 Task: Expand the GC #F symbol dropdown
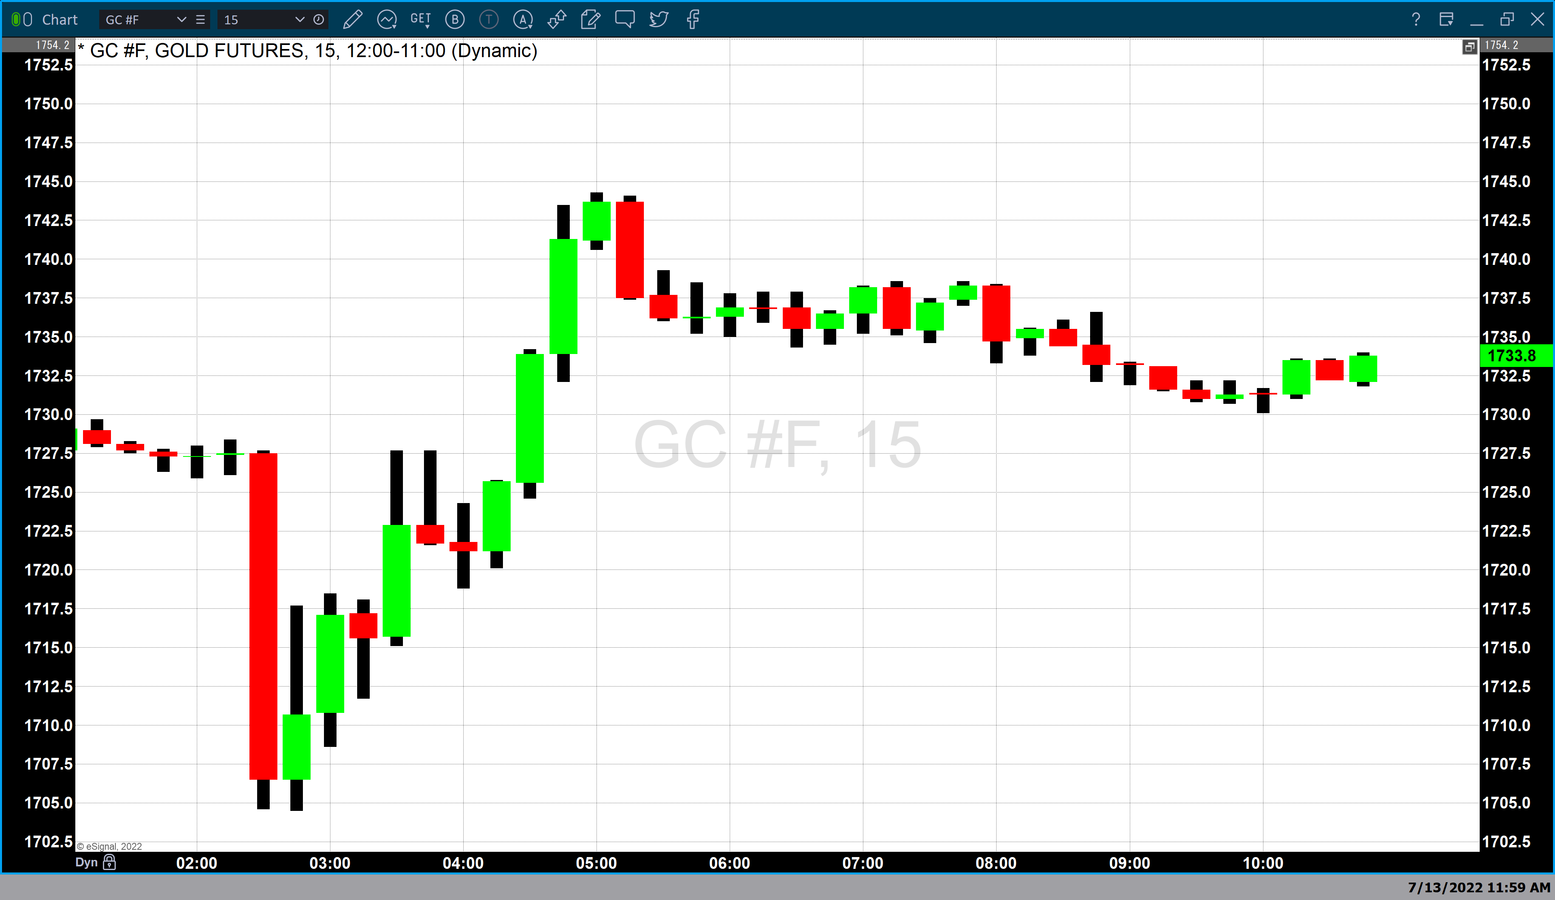pos(181,19)
